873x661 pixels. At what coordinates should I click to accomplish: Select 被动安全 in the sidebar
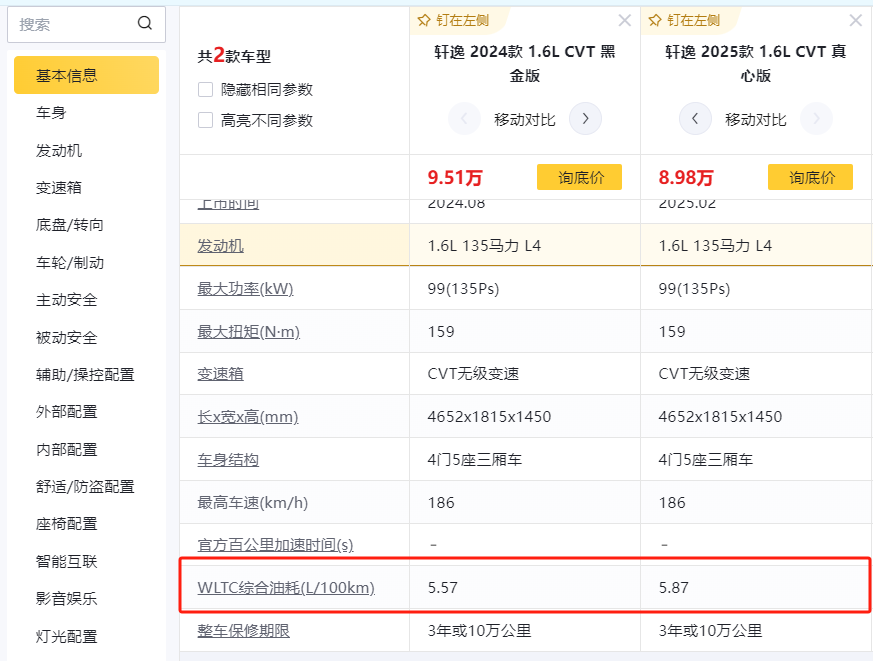pyautogui.click(x=67, y=337)
